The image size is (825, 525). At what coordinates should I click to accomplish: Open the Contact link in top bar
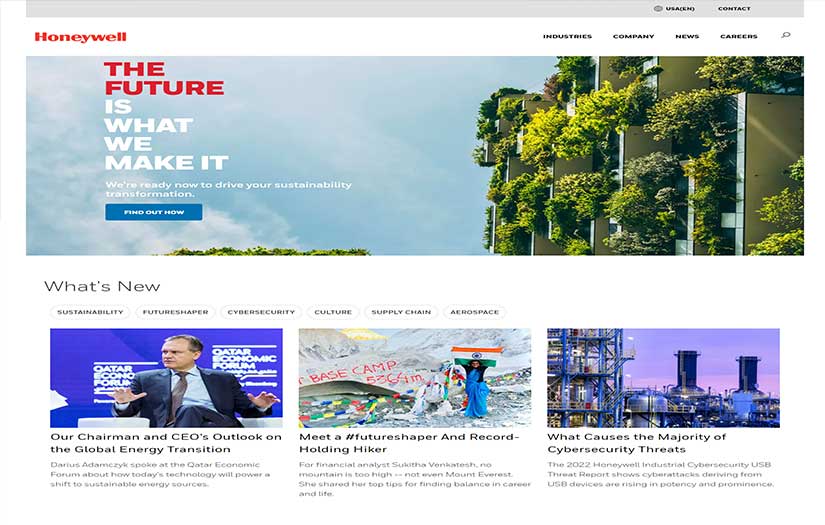(x=734, y=9)
